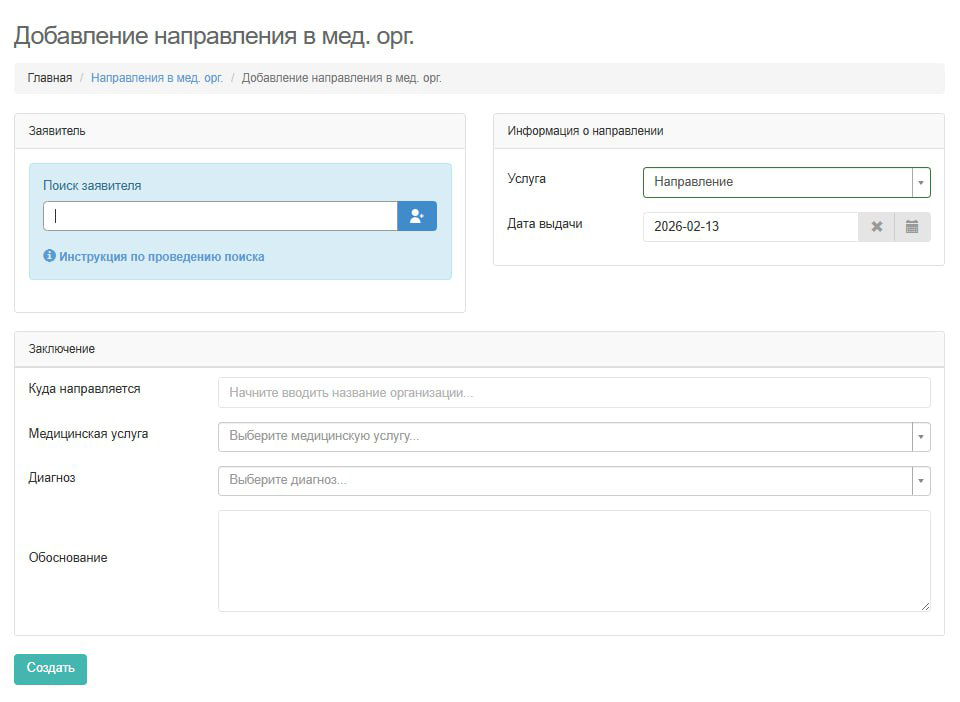Open the Услуга dropdown arrow
This screenshot has height=702, width=960.
coord(919,182)
